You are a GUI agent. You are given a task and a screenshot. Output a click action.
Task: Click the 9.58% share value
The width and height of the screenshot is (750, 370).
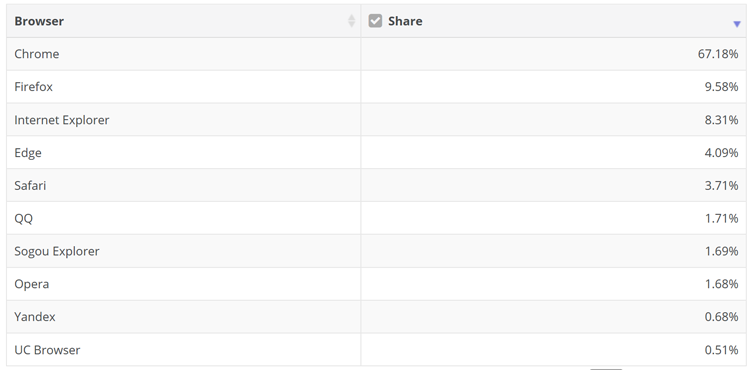pos(721,87)
